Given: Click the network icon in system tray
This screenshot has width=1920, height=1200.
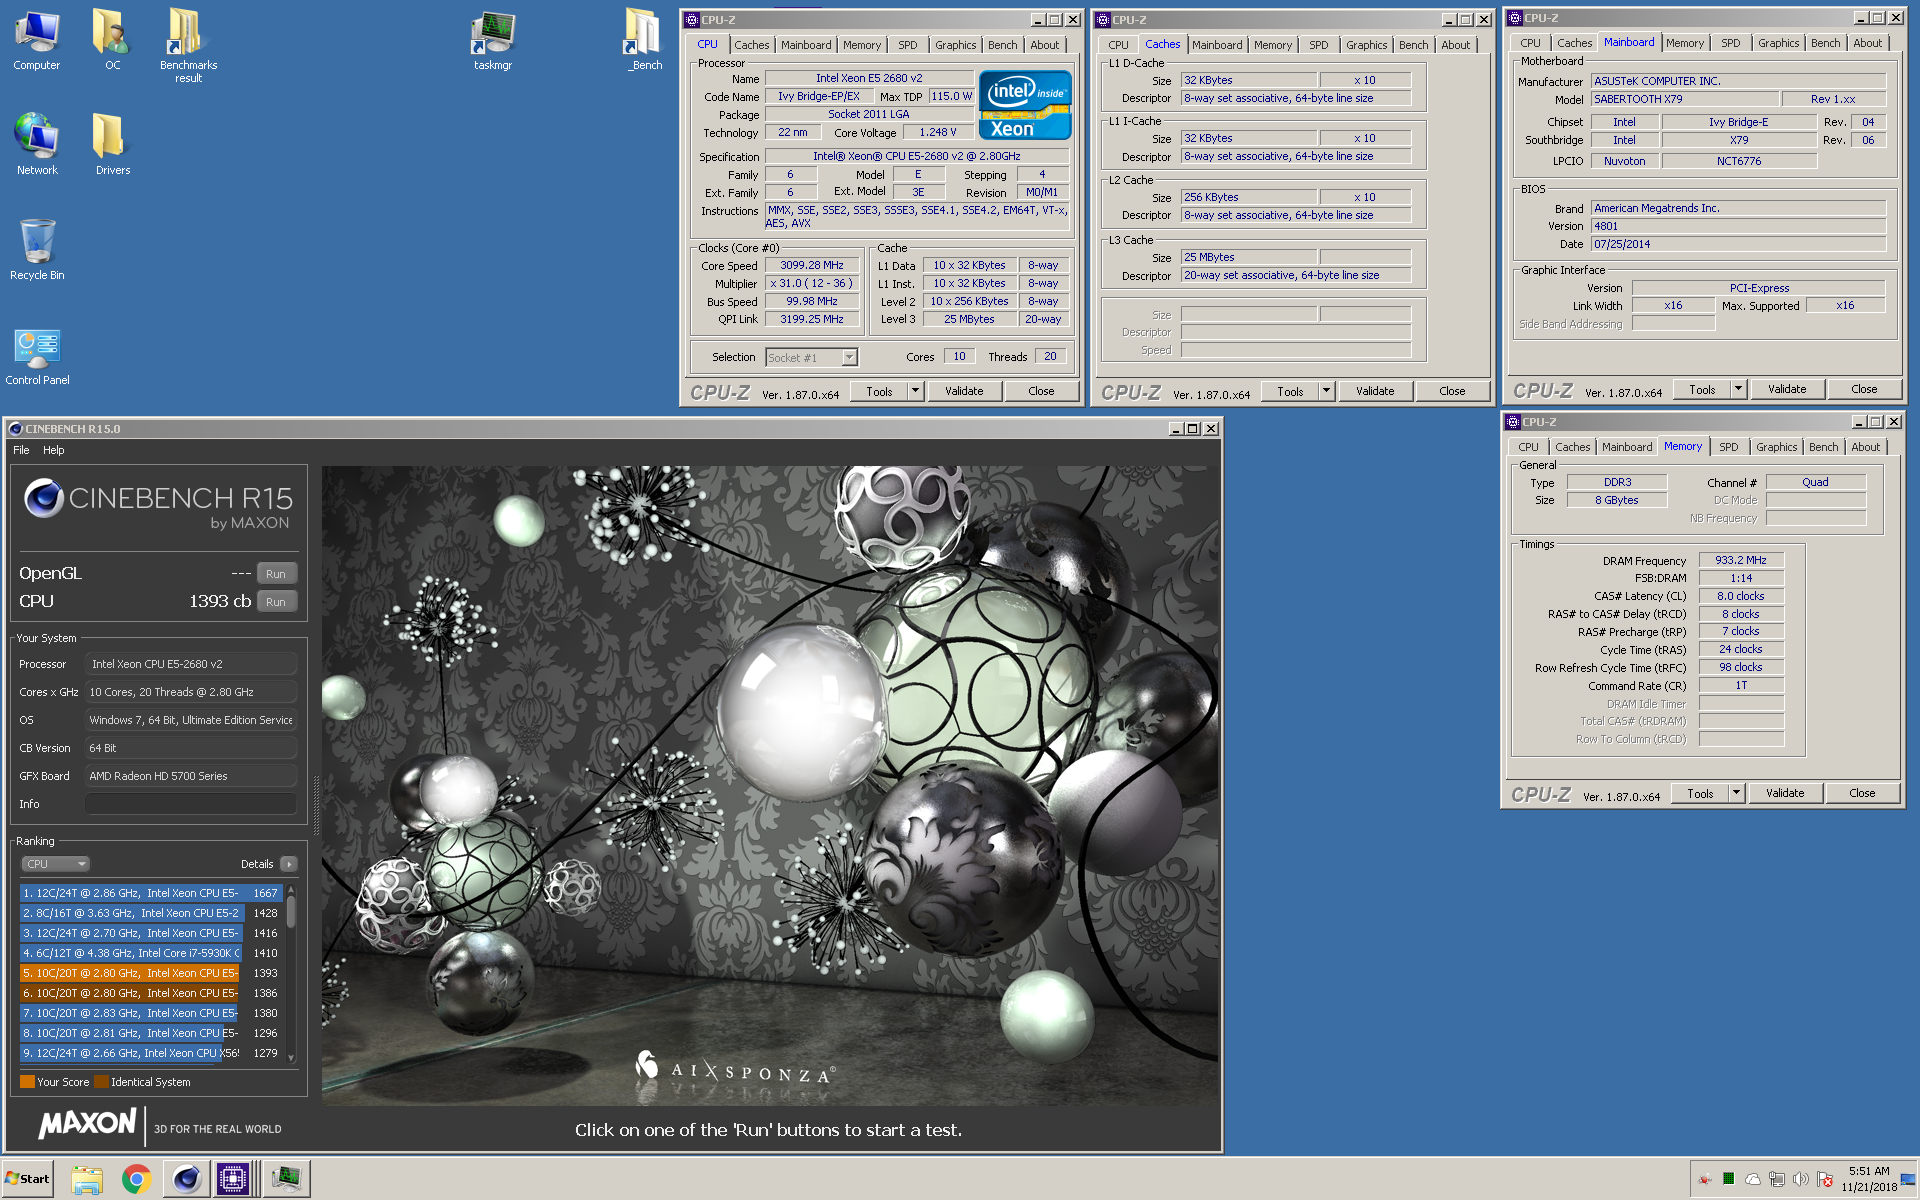Looking at the screenshot, I should point(1777,1179).
